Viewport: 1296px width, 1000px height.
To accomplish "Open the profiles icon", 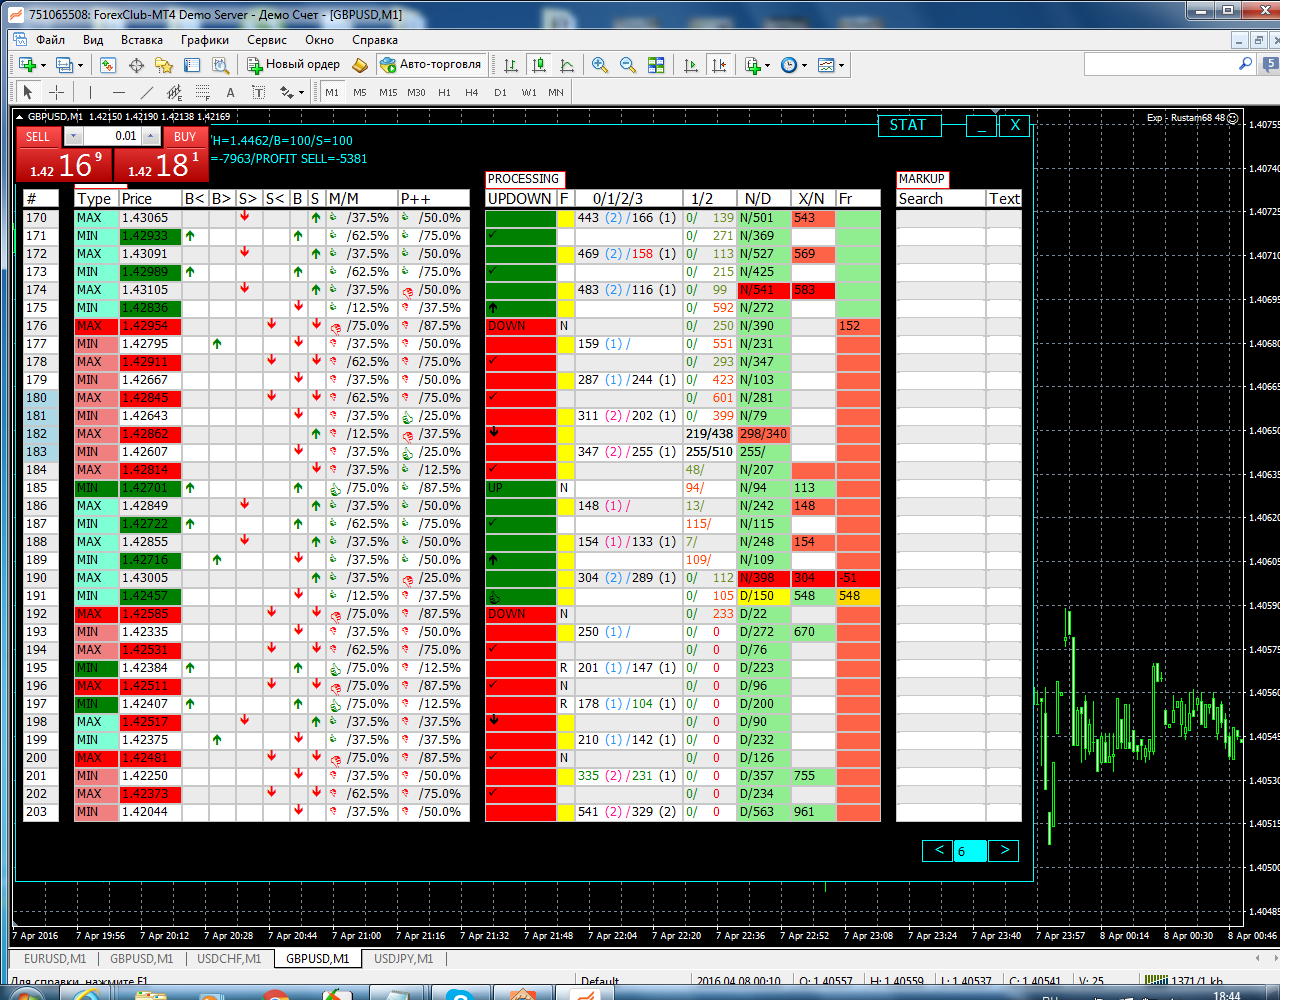I will [64, 65].
